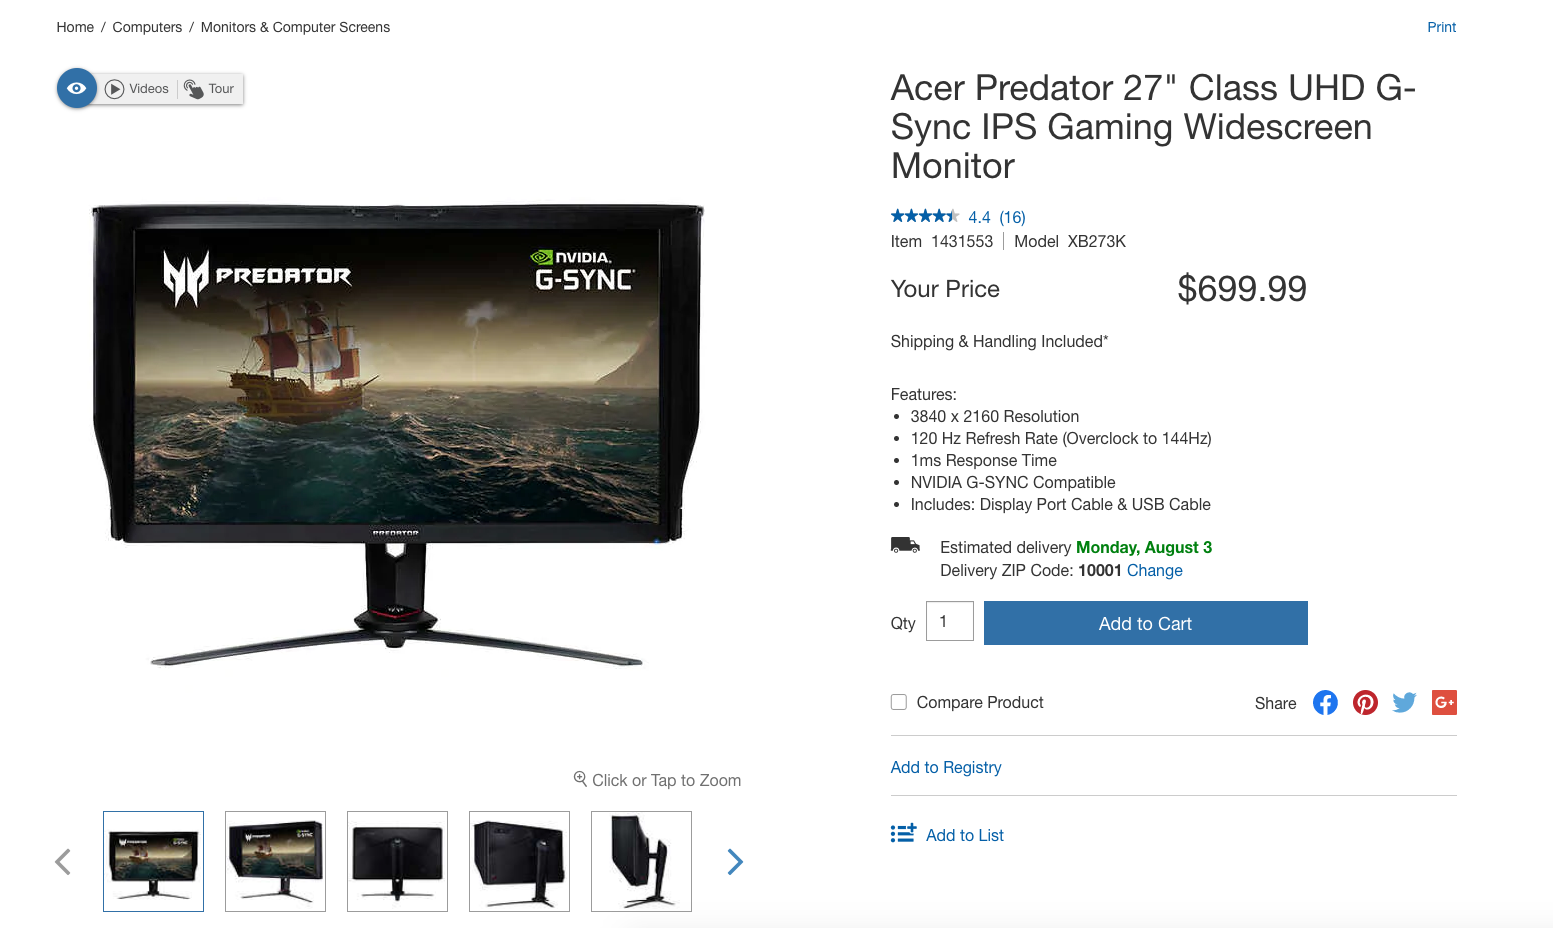Viewport: 1553px width, 928px height.
Task: Share product on Twitter
Action: click(1405, 703)
